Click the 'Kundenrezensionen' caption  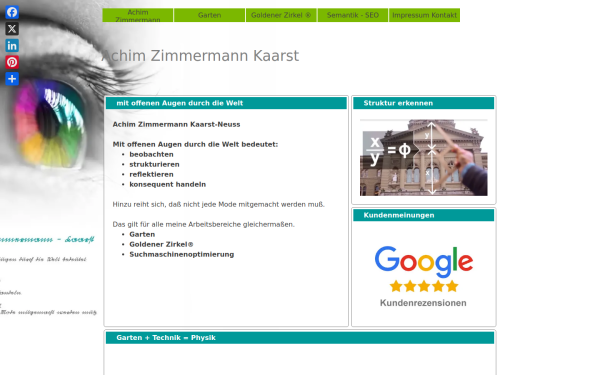pos(423,303)
